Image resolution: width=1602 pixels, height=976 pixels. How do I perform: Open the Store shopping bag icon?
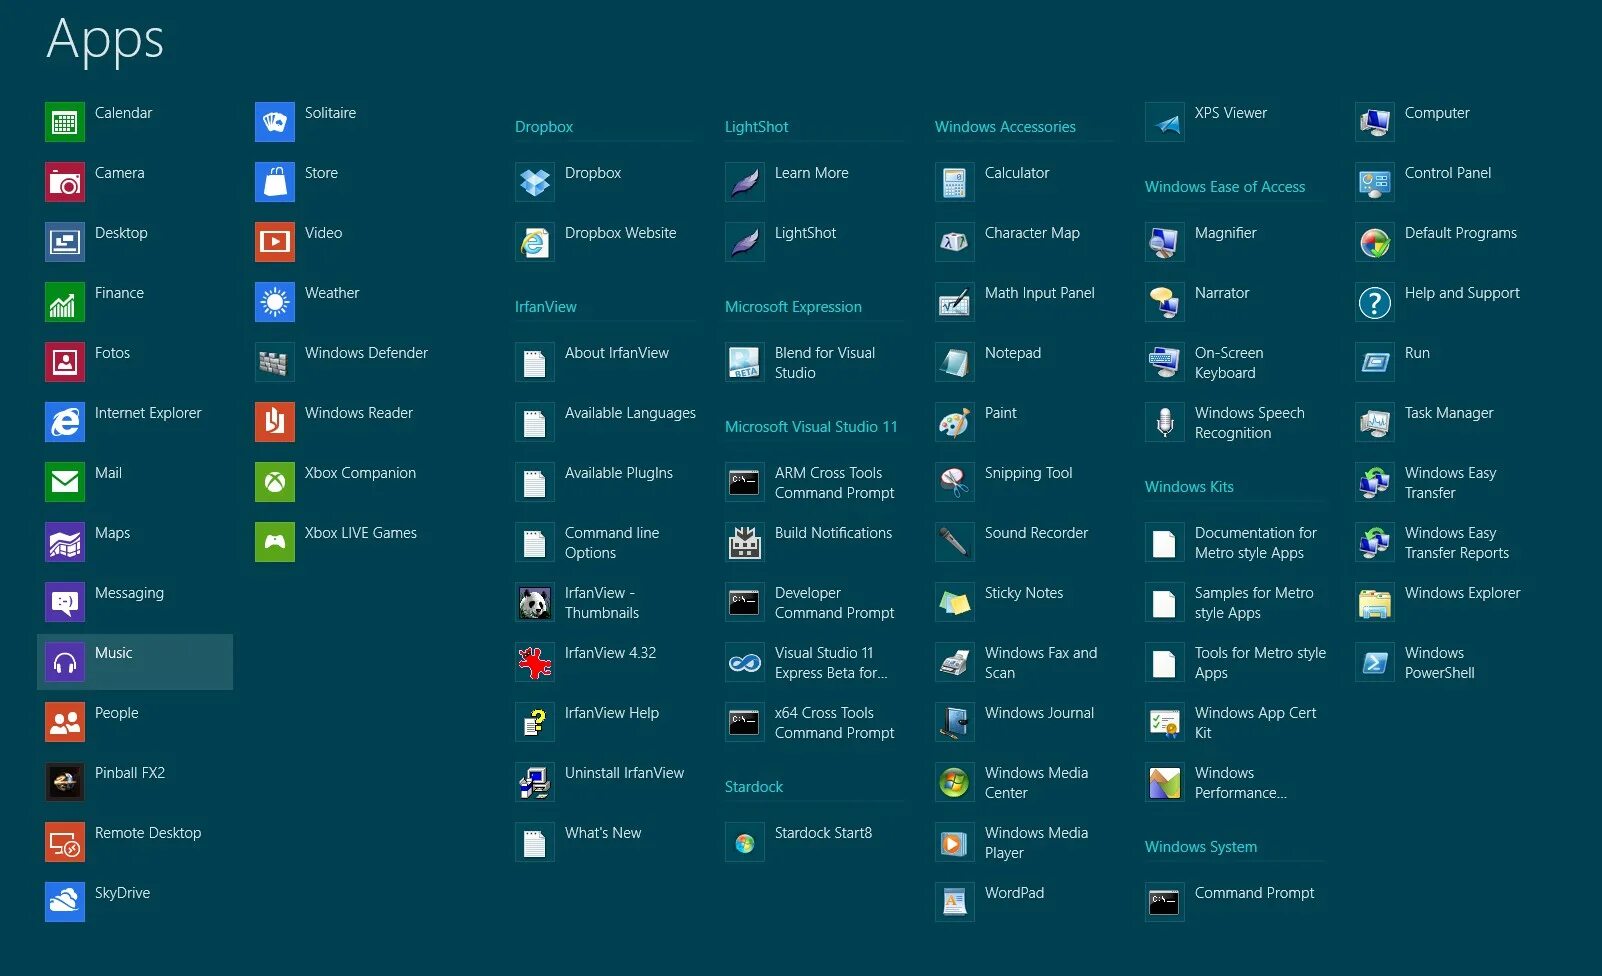(x=275, y=182)
